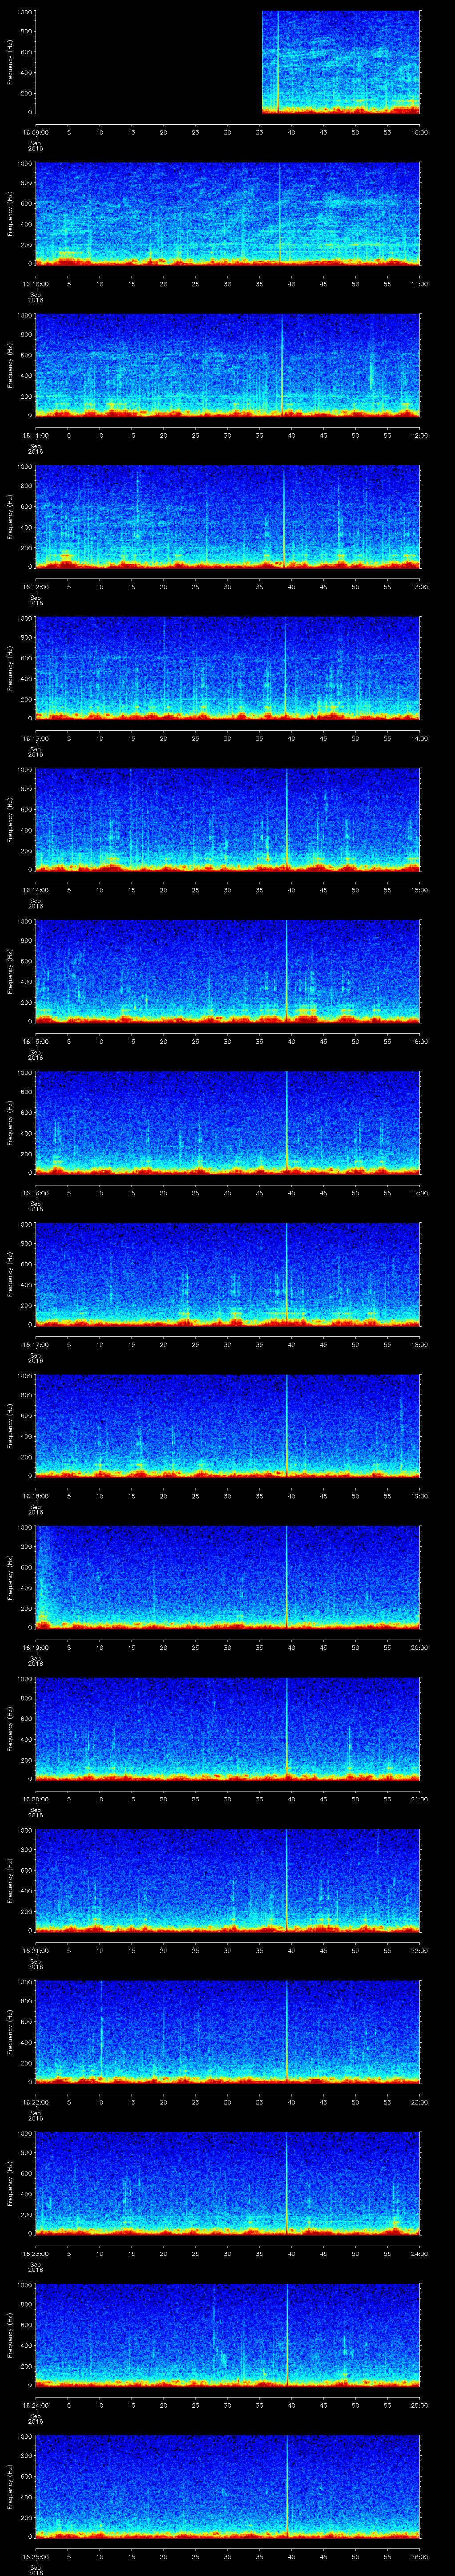Click the 10-second tick under the 16:22:00 spectrogram
455x2576 pixels.
[x=100, y=2101]
